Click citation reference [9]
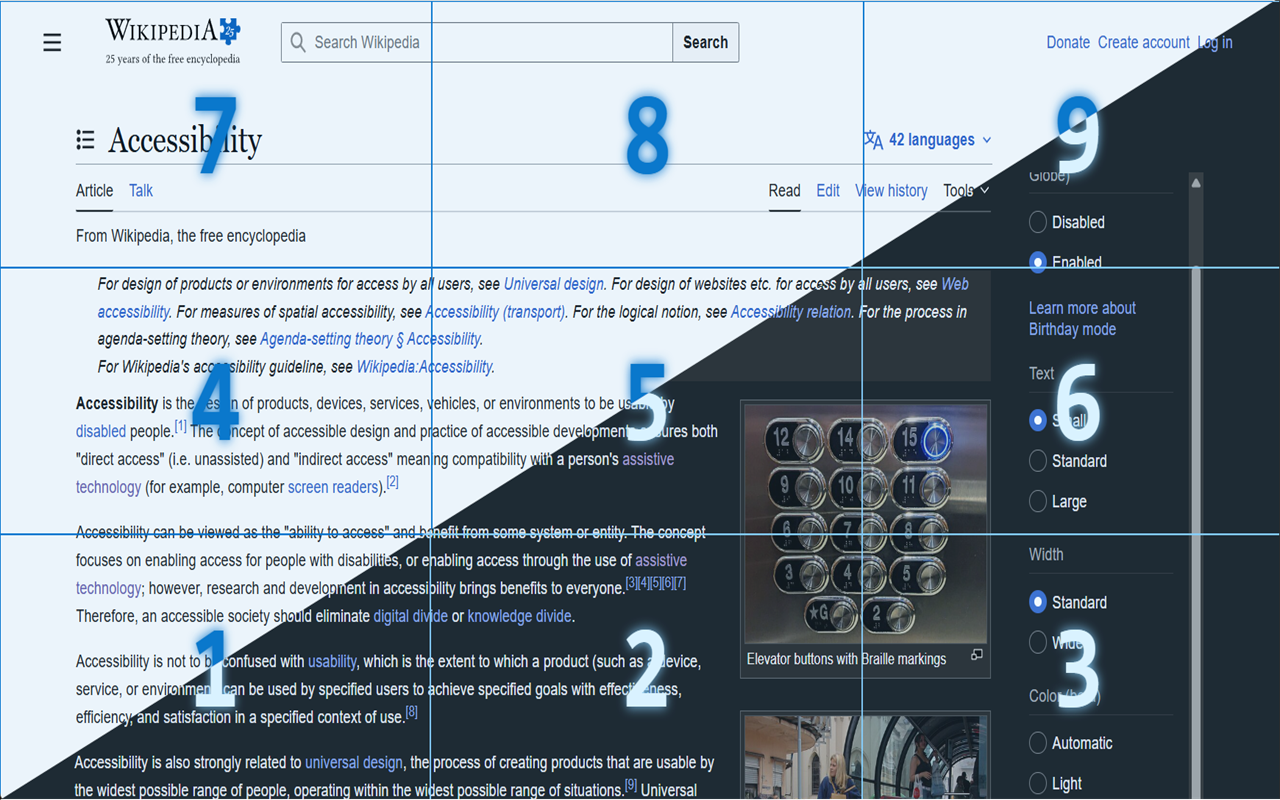1280x800 pixels. (631, 785)
